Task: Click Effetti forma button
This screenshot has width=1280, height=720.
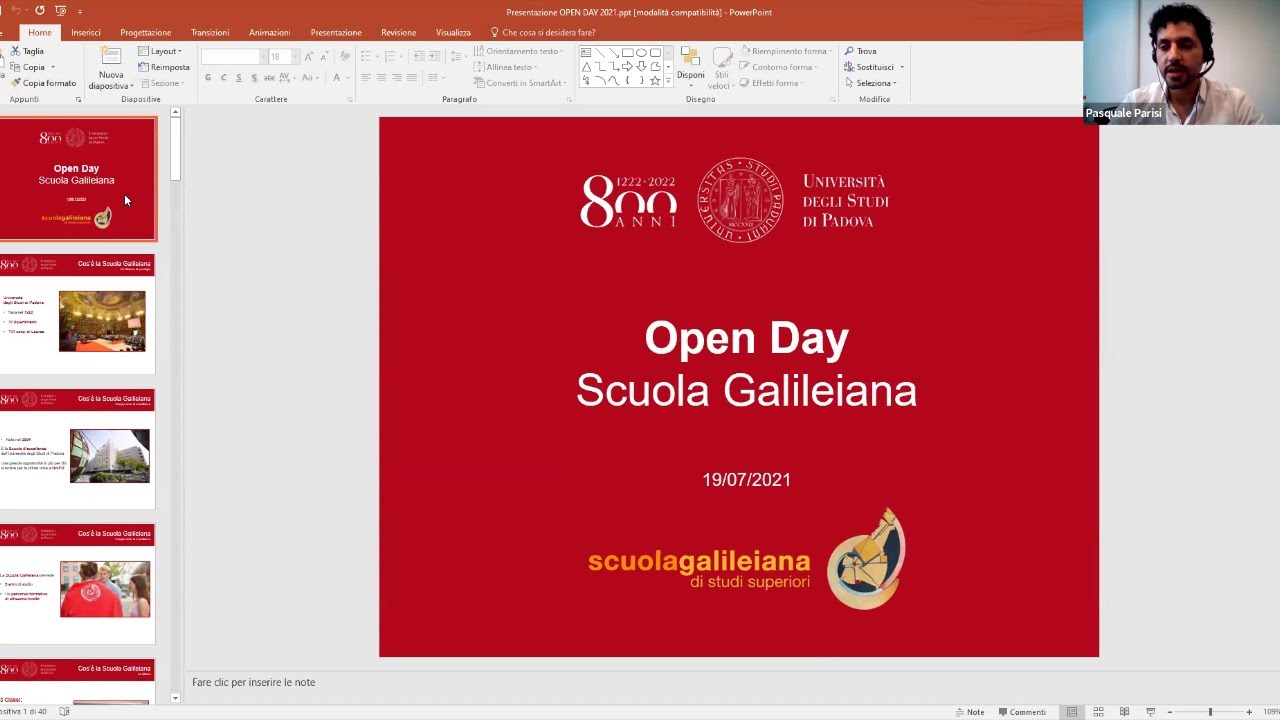Action: pyautogui.click(x=771, y=83)
